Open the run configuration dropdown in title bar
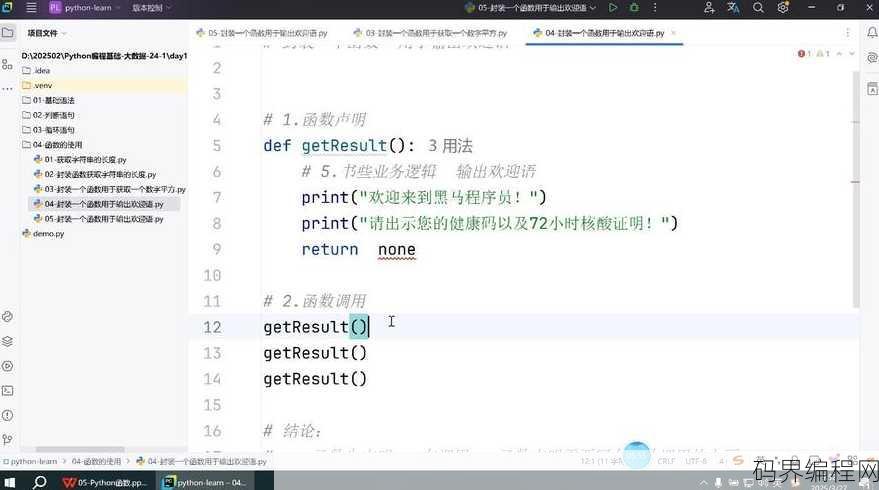 [x=530, y=8]
